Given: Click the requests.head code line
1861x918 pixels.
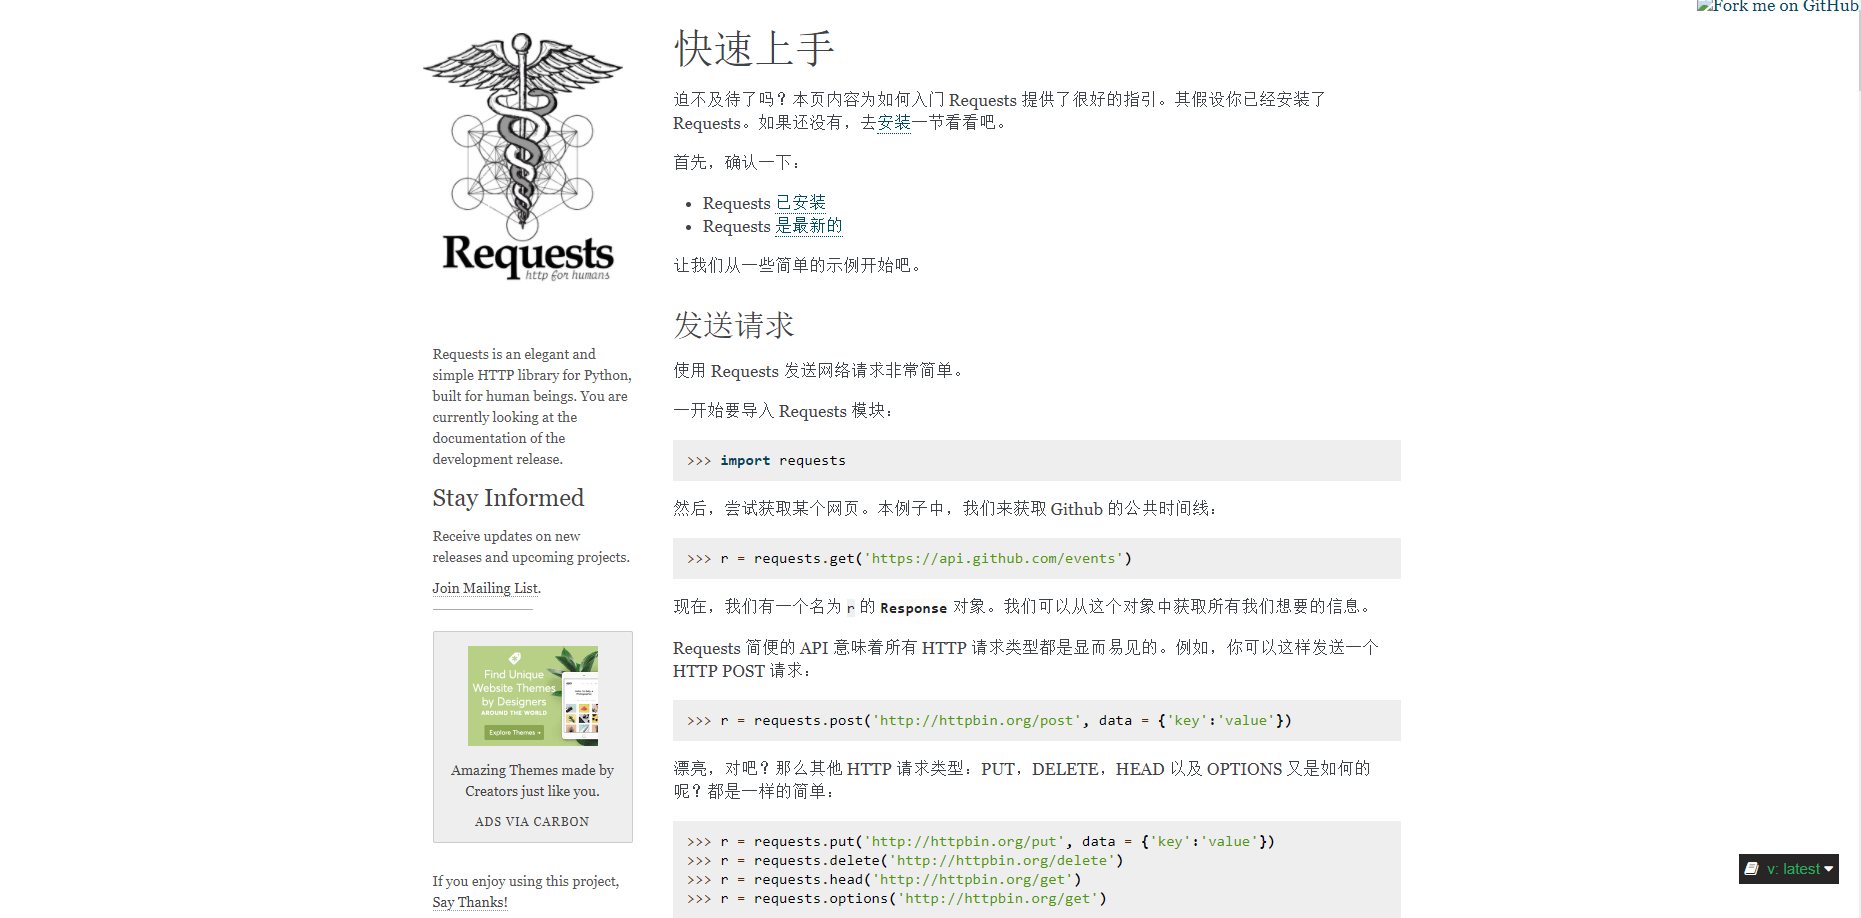Looking at the screenshot, I should (x=884, y=880).
